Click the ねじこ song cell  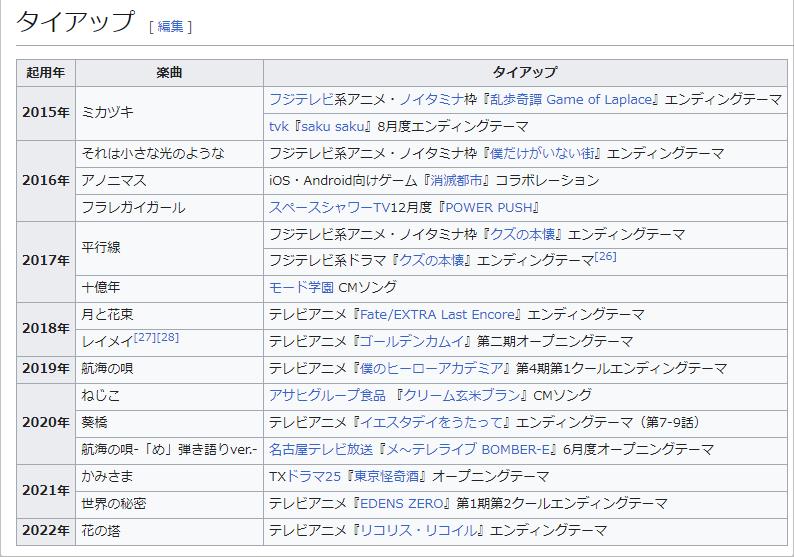[x=169, y=395]
